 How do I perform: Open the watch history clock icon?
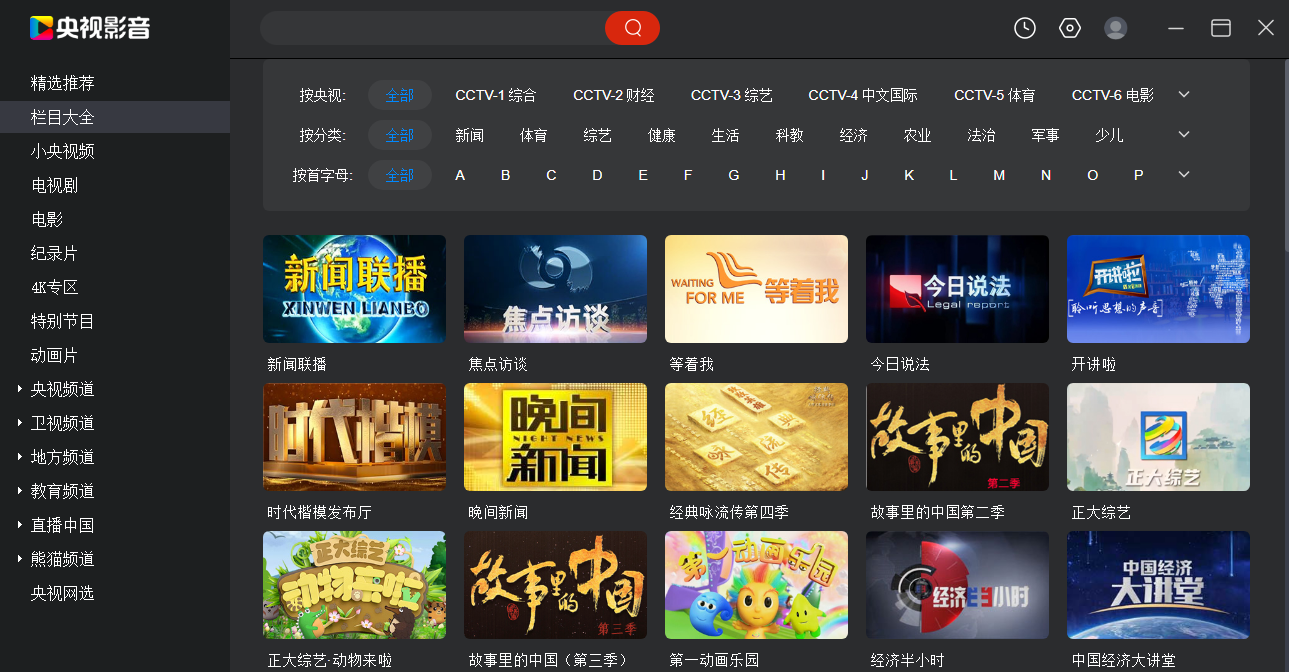(x=1025, y=28)
